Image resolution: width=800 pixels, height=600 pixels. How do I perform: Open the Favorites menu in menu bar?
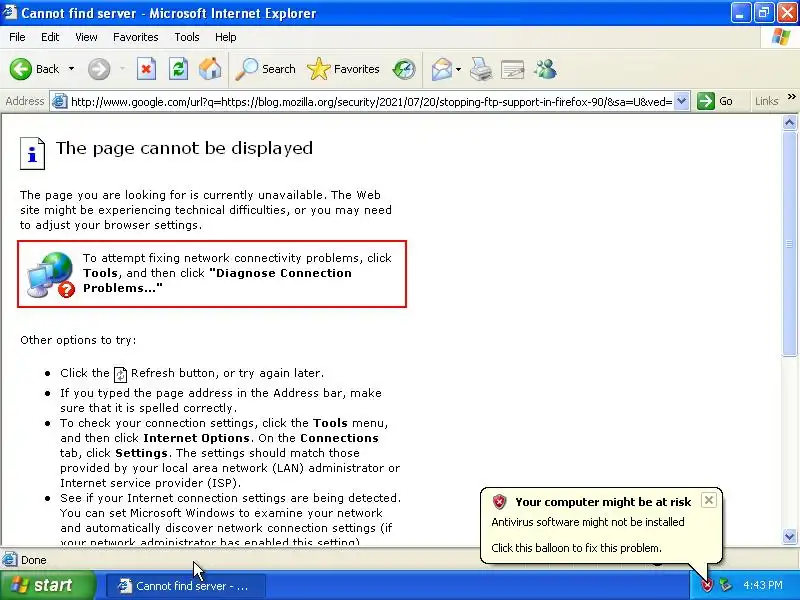coord(136,37)
